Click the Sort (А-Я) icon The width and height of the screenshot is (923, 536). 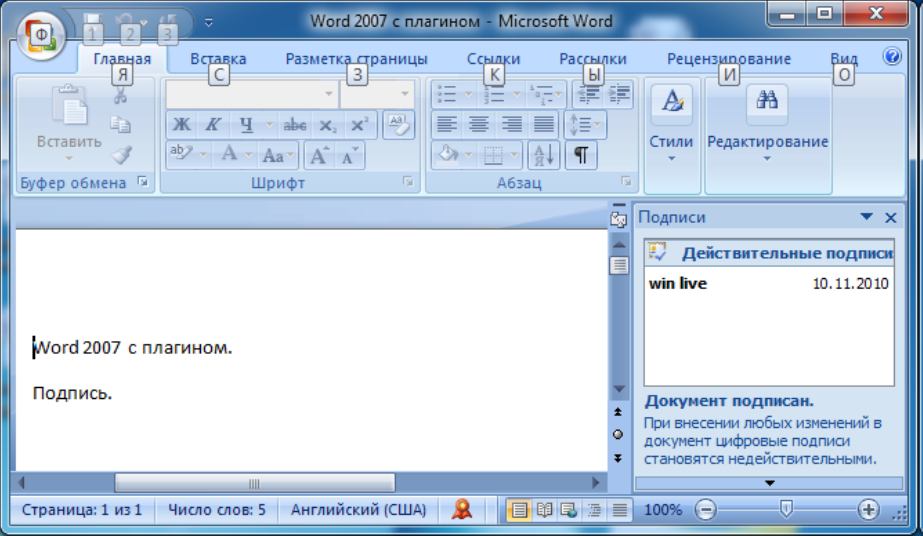543,155
